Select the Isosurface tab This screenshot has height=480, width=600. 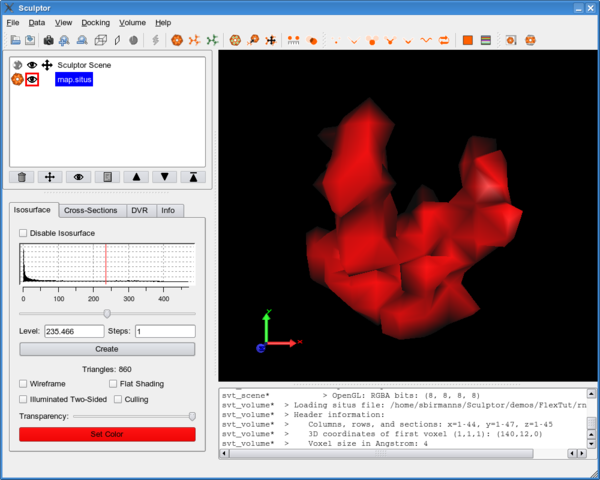click(x=32, y=210)
